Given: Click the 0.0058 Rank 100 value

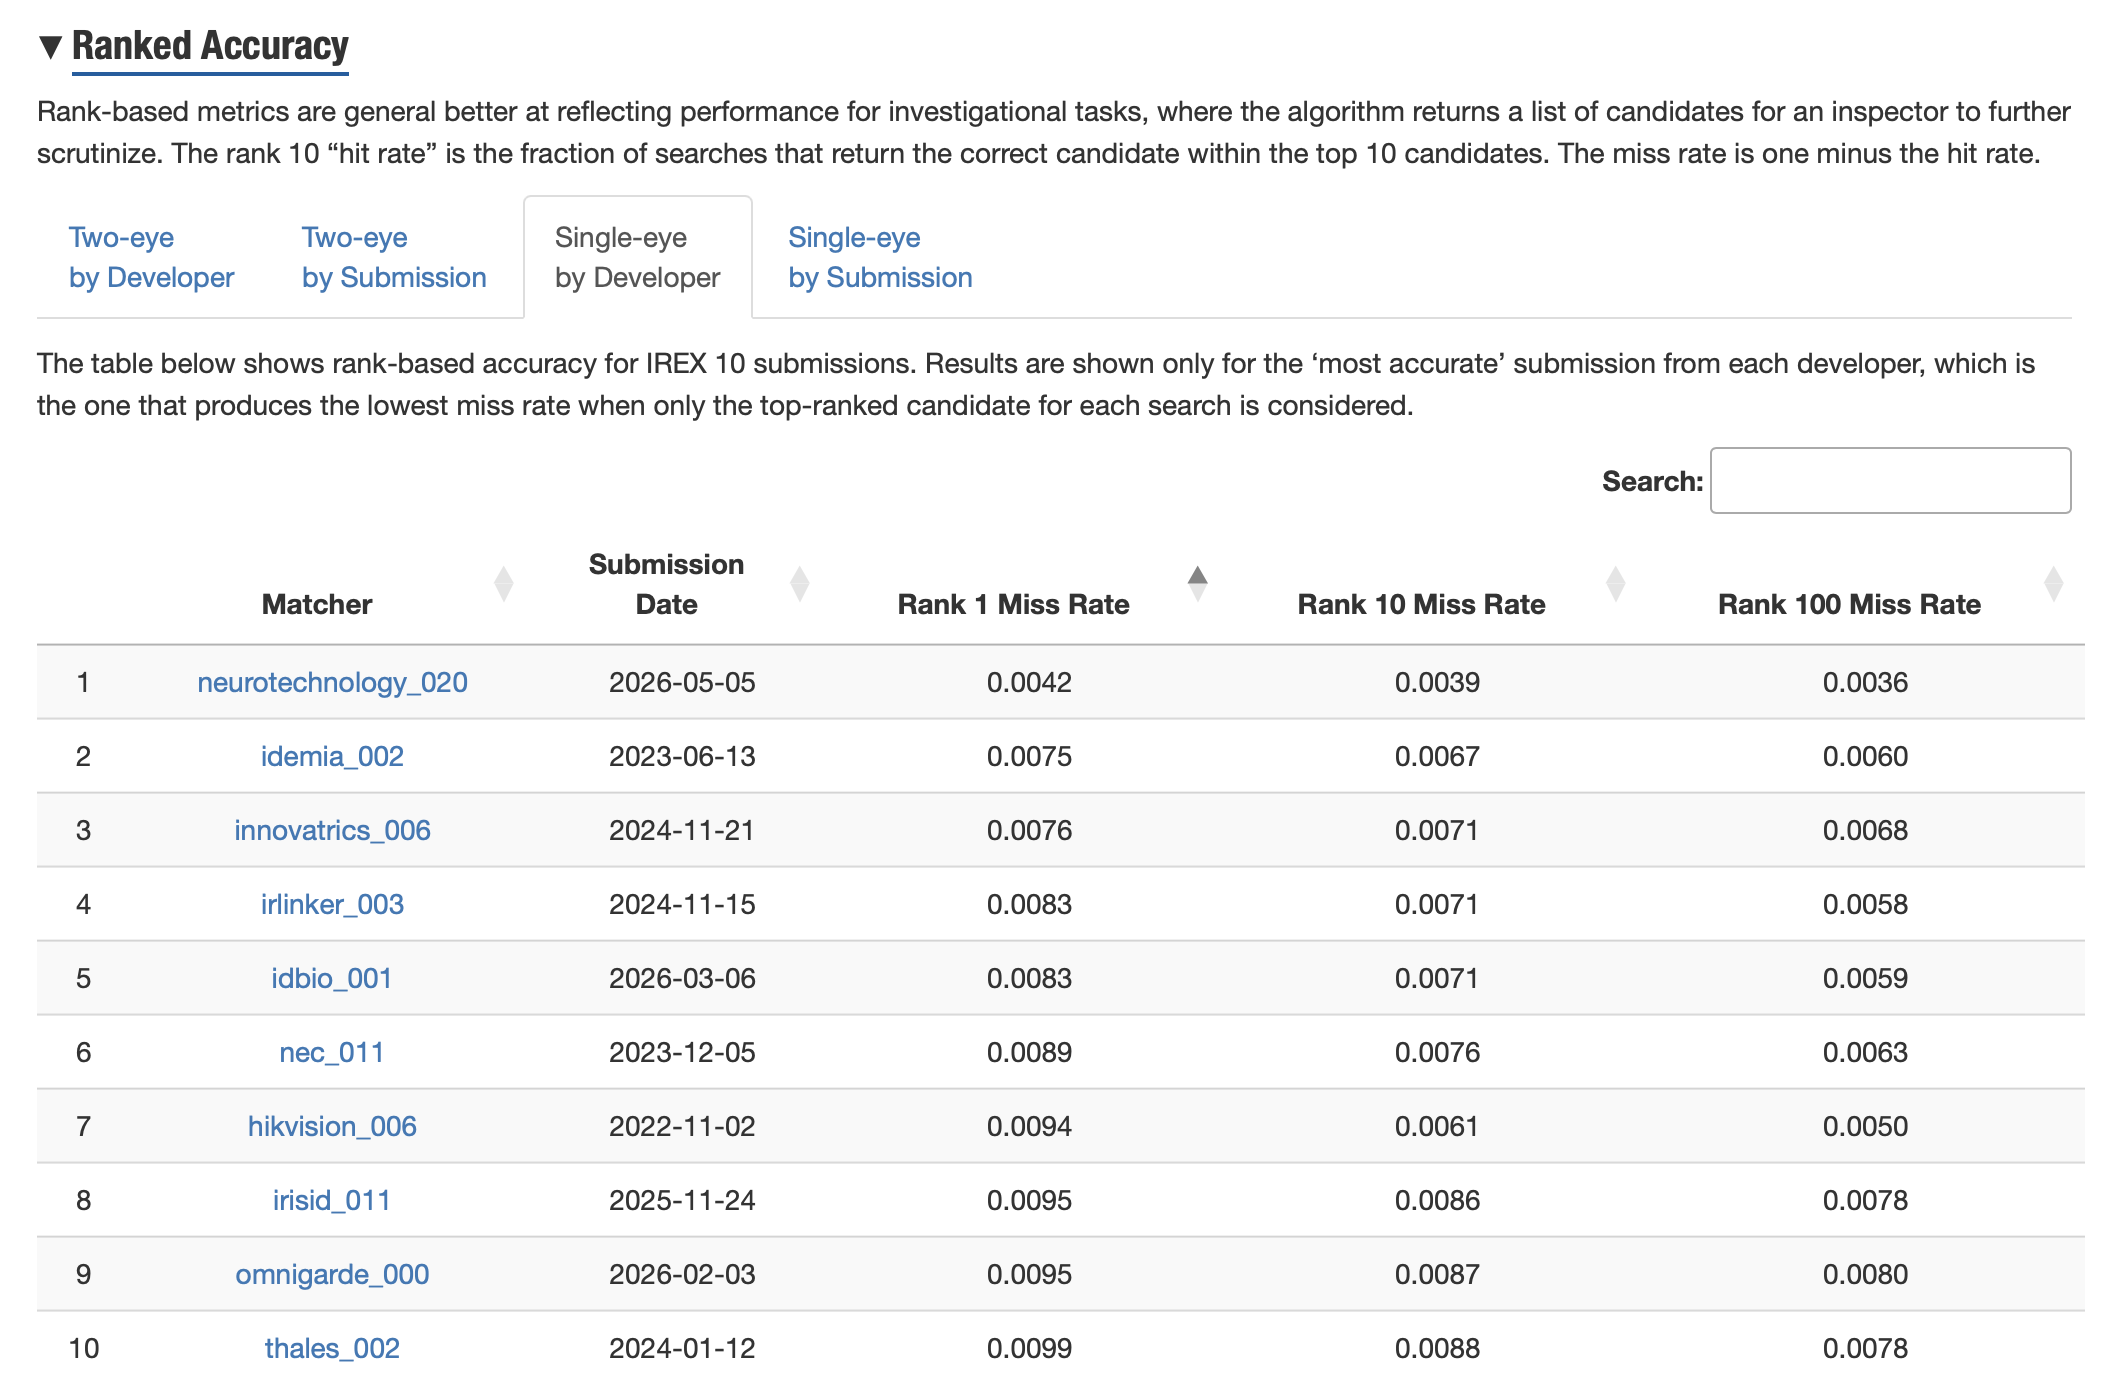Looking at the screenshot, I should [x=1865, y=904].
